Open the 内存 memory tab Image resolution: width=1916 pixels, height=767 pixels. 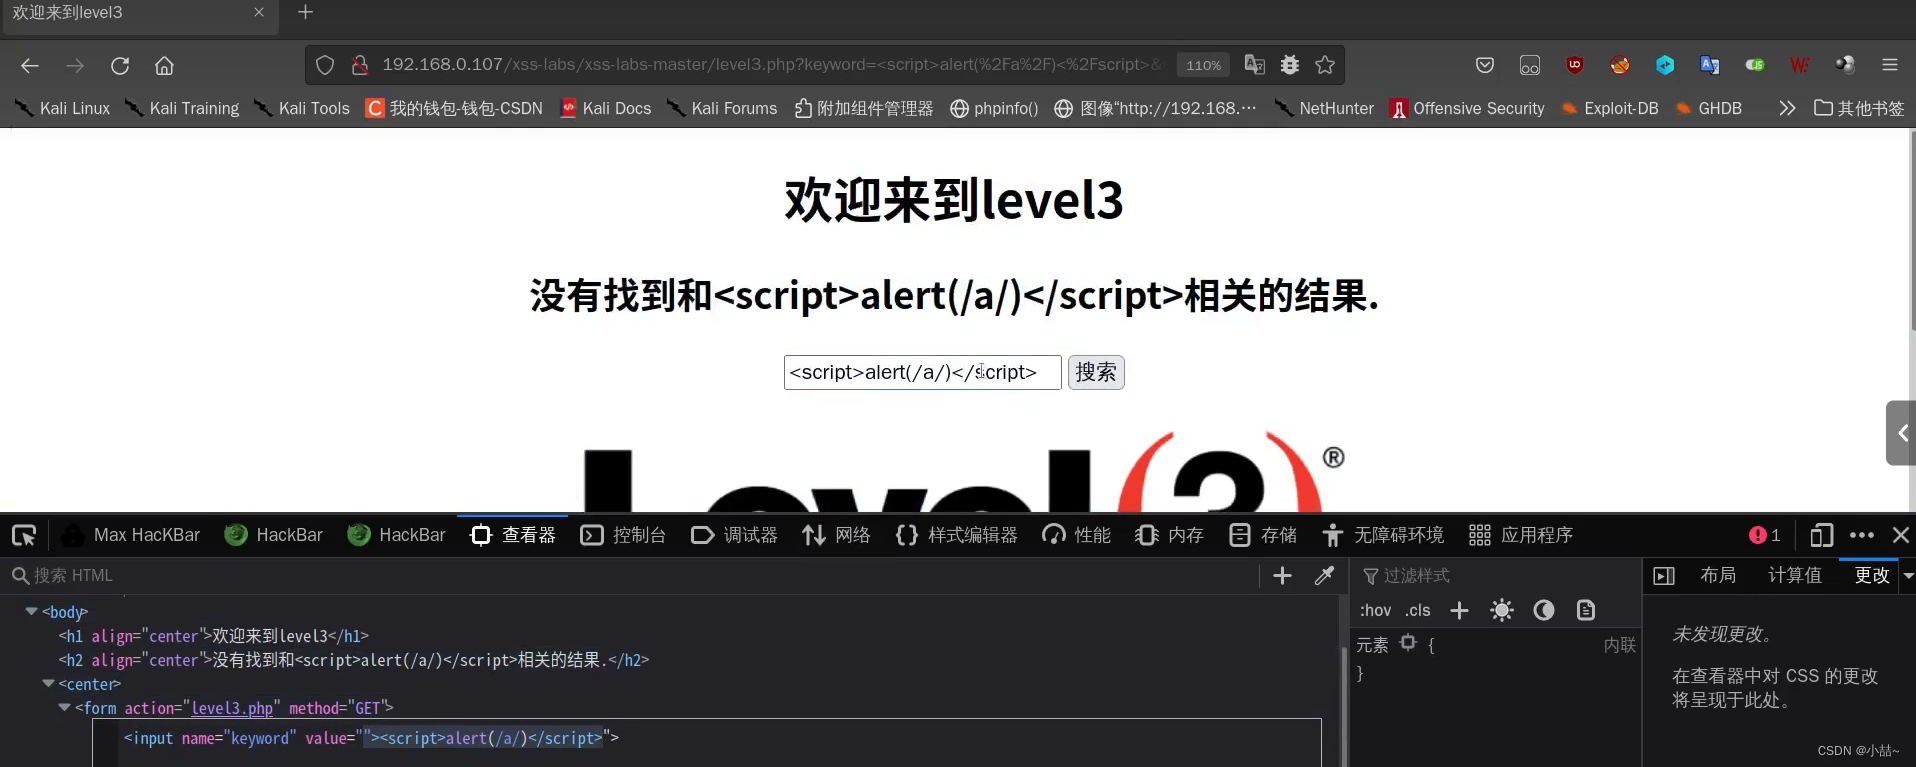pos(1169,535)
